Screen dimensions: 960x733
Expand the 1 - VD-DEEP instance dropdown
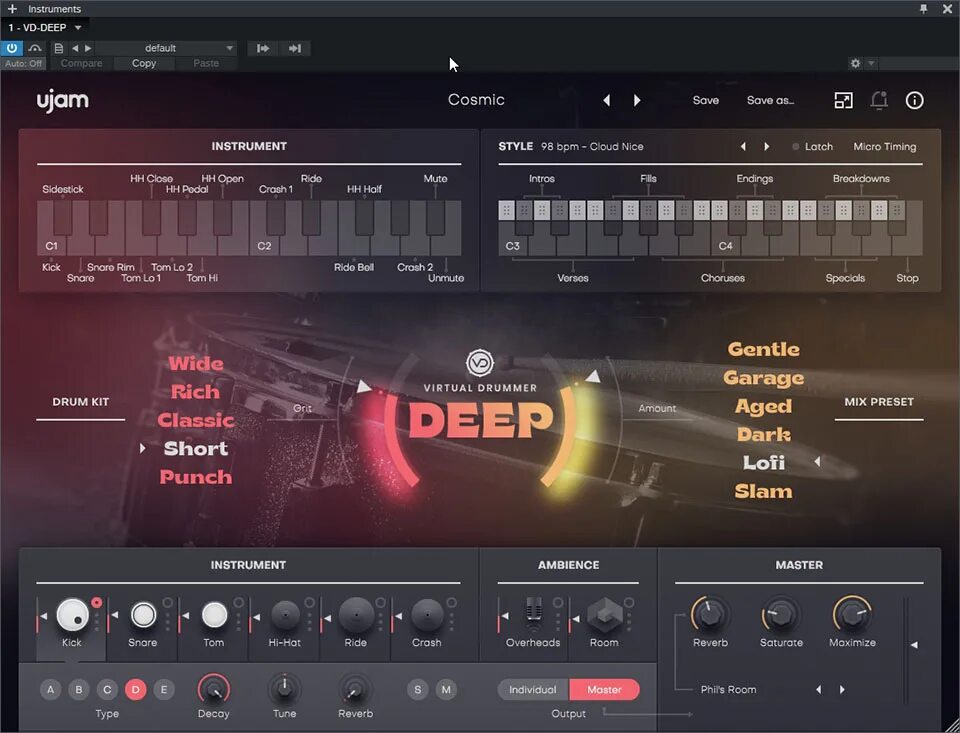(x=78, y=28)
